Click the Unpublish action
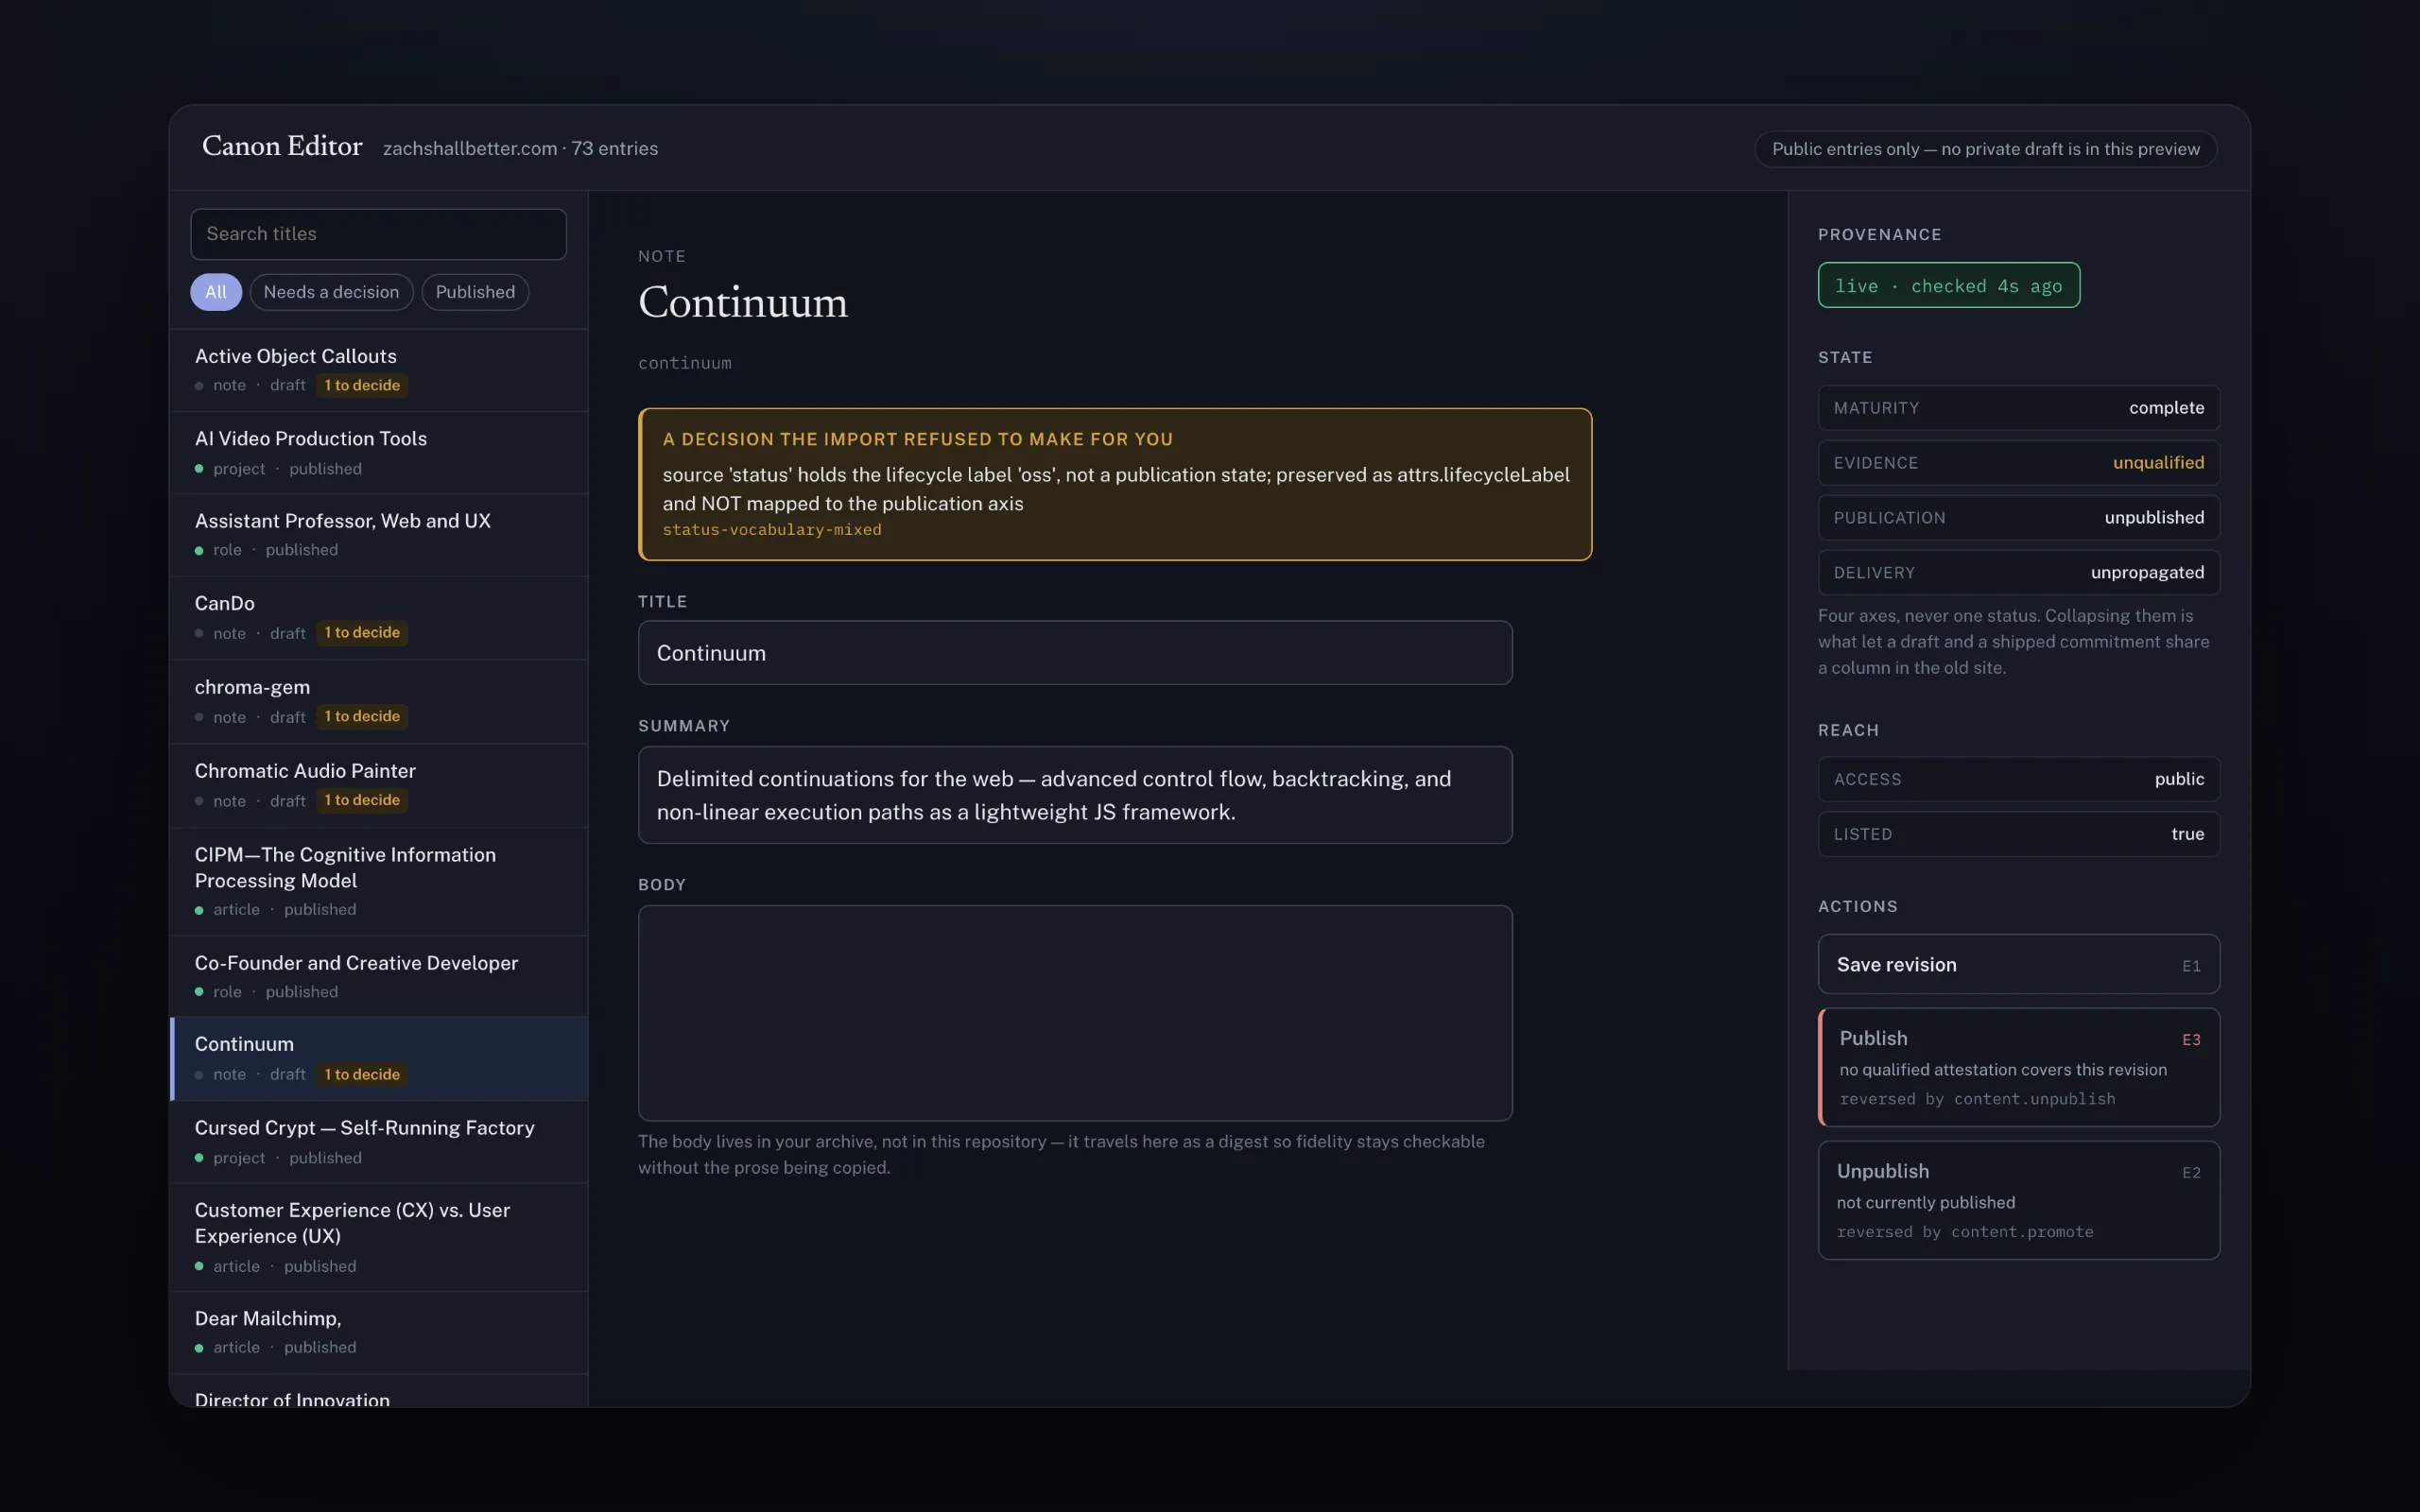The height and width of the screenshot is (1512, 2420). pos(2018,1200)
